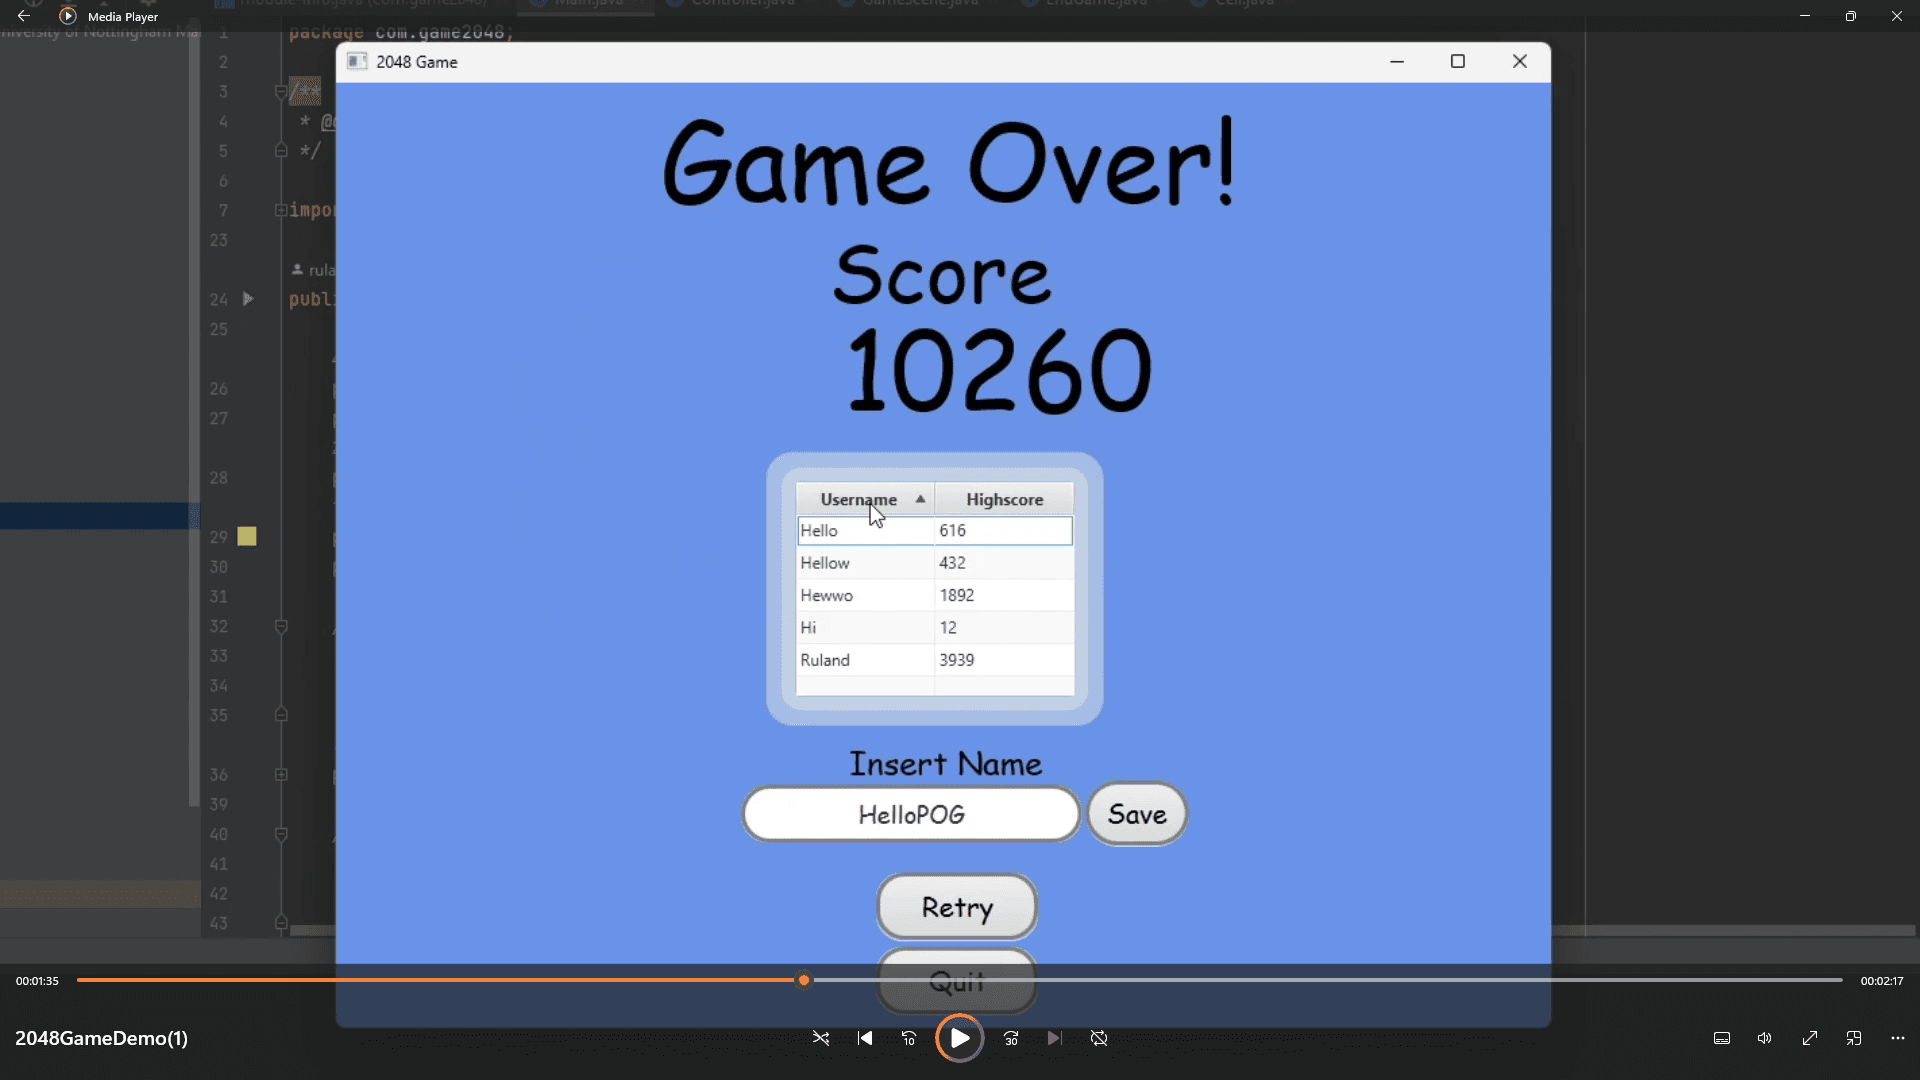Click the Retry button
This screenshot has width=1920, height=1080.
point(957,907)
